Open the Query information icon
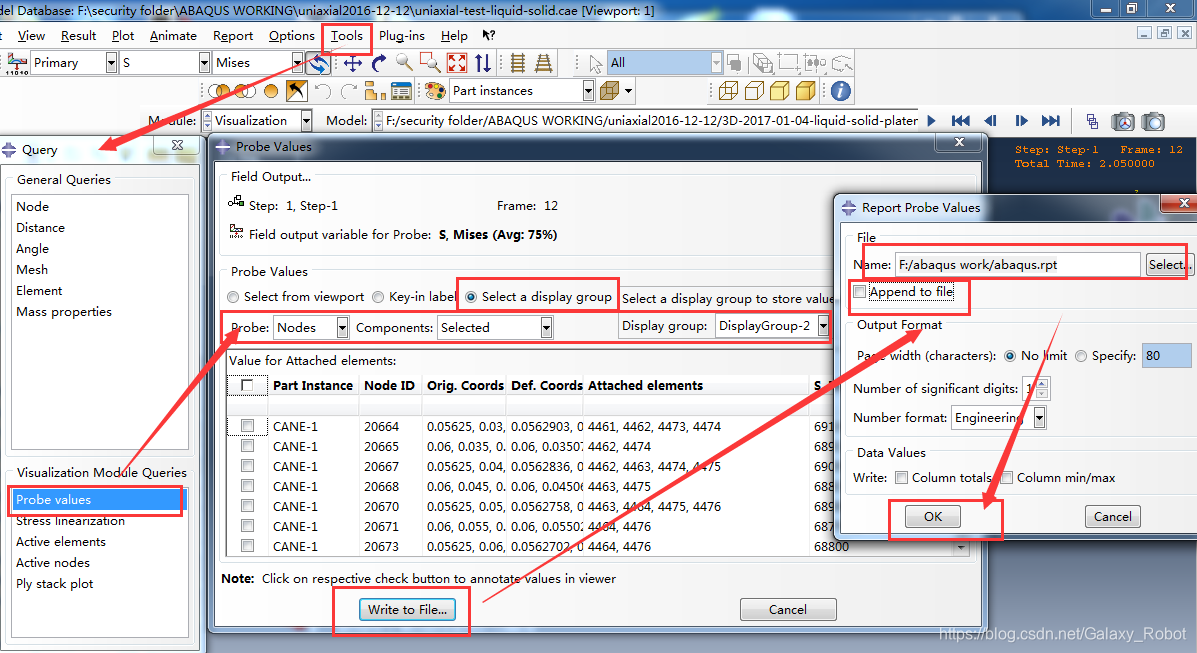 pos(841,91)
